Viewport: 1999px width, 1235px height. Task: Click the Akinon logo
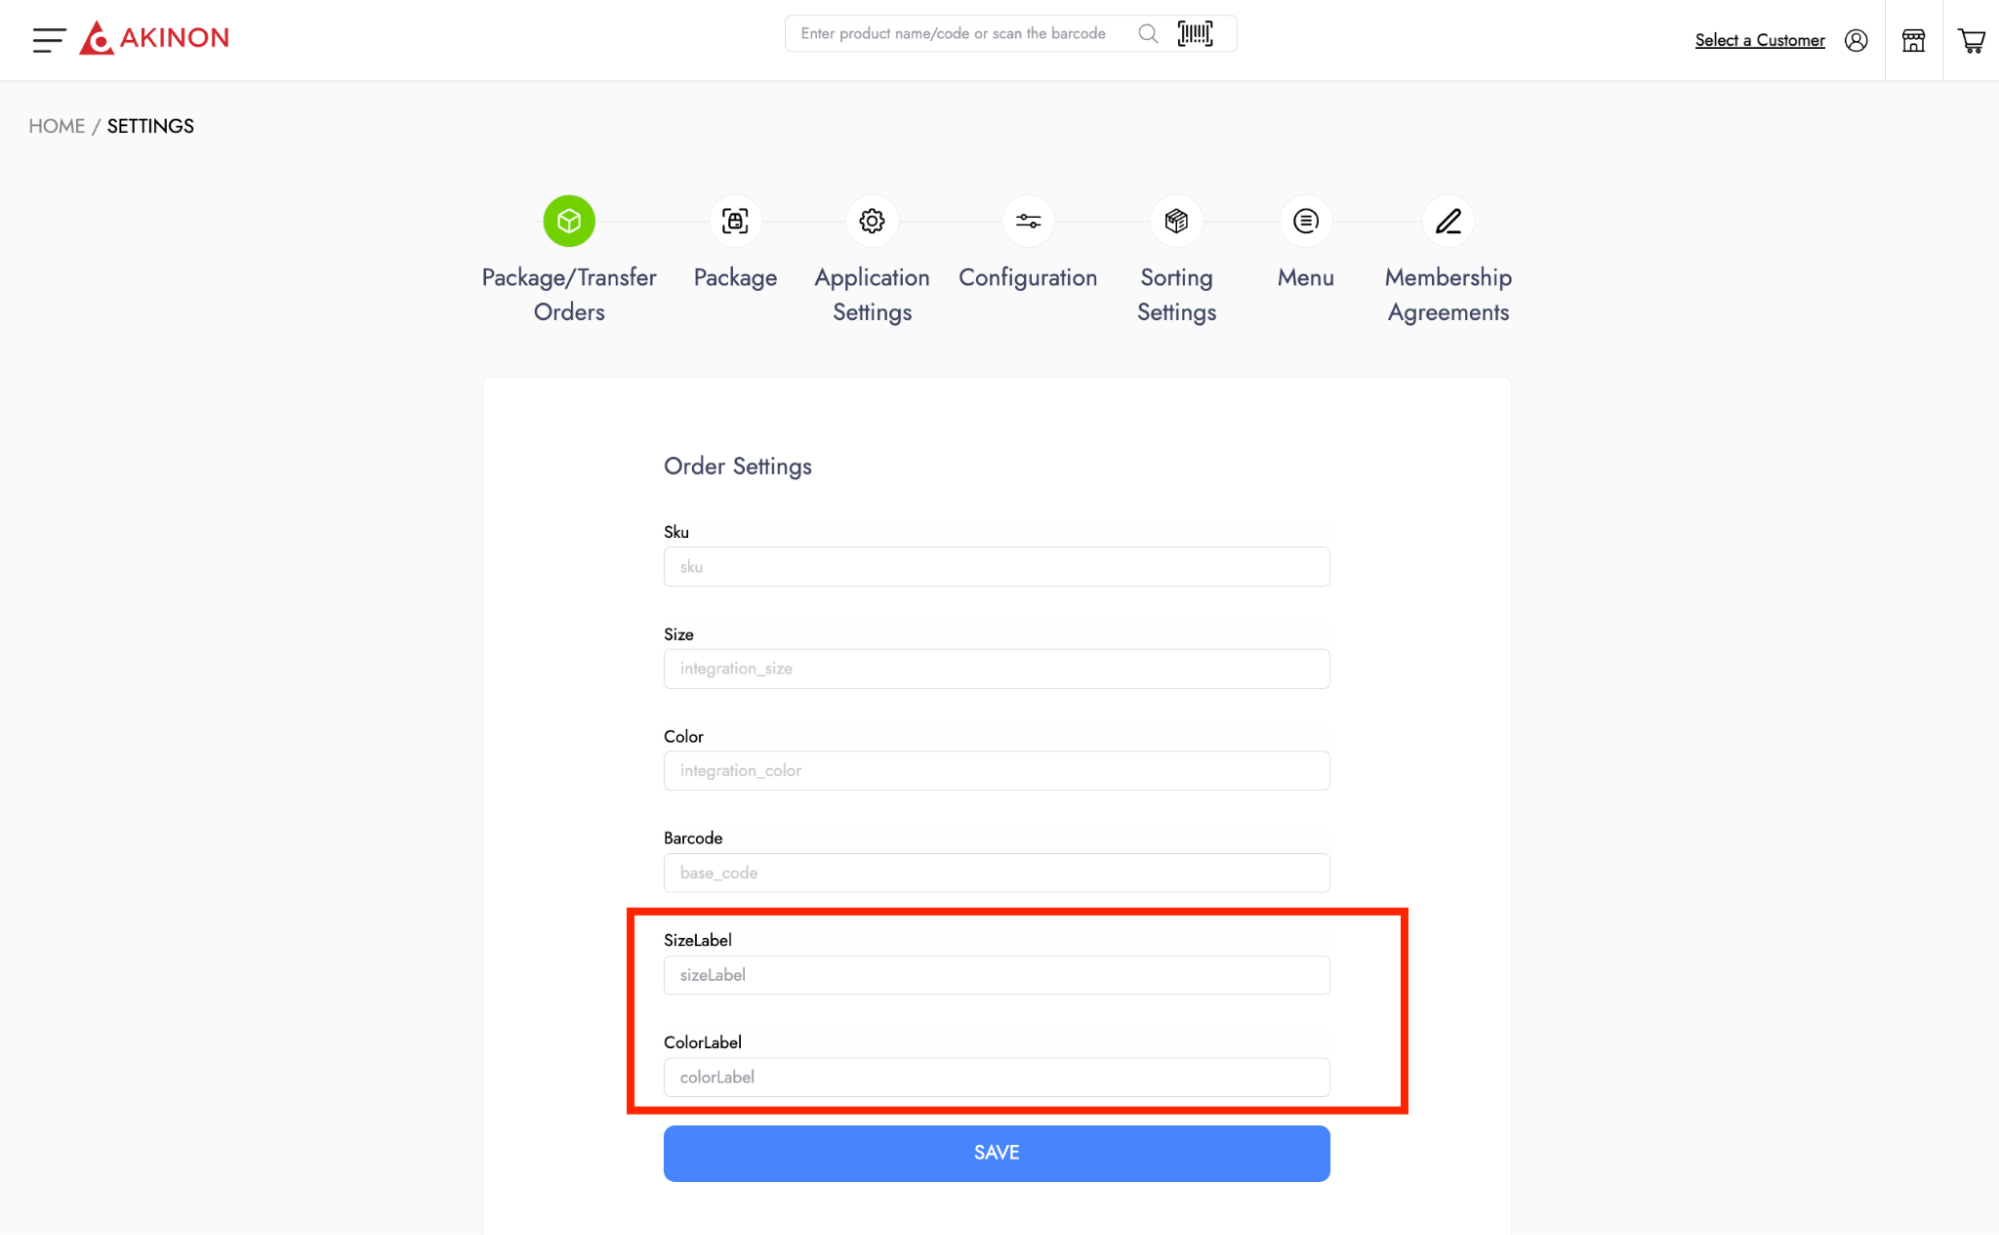(155, 38)
